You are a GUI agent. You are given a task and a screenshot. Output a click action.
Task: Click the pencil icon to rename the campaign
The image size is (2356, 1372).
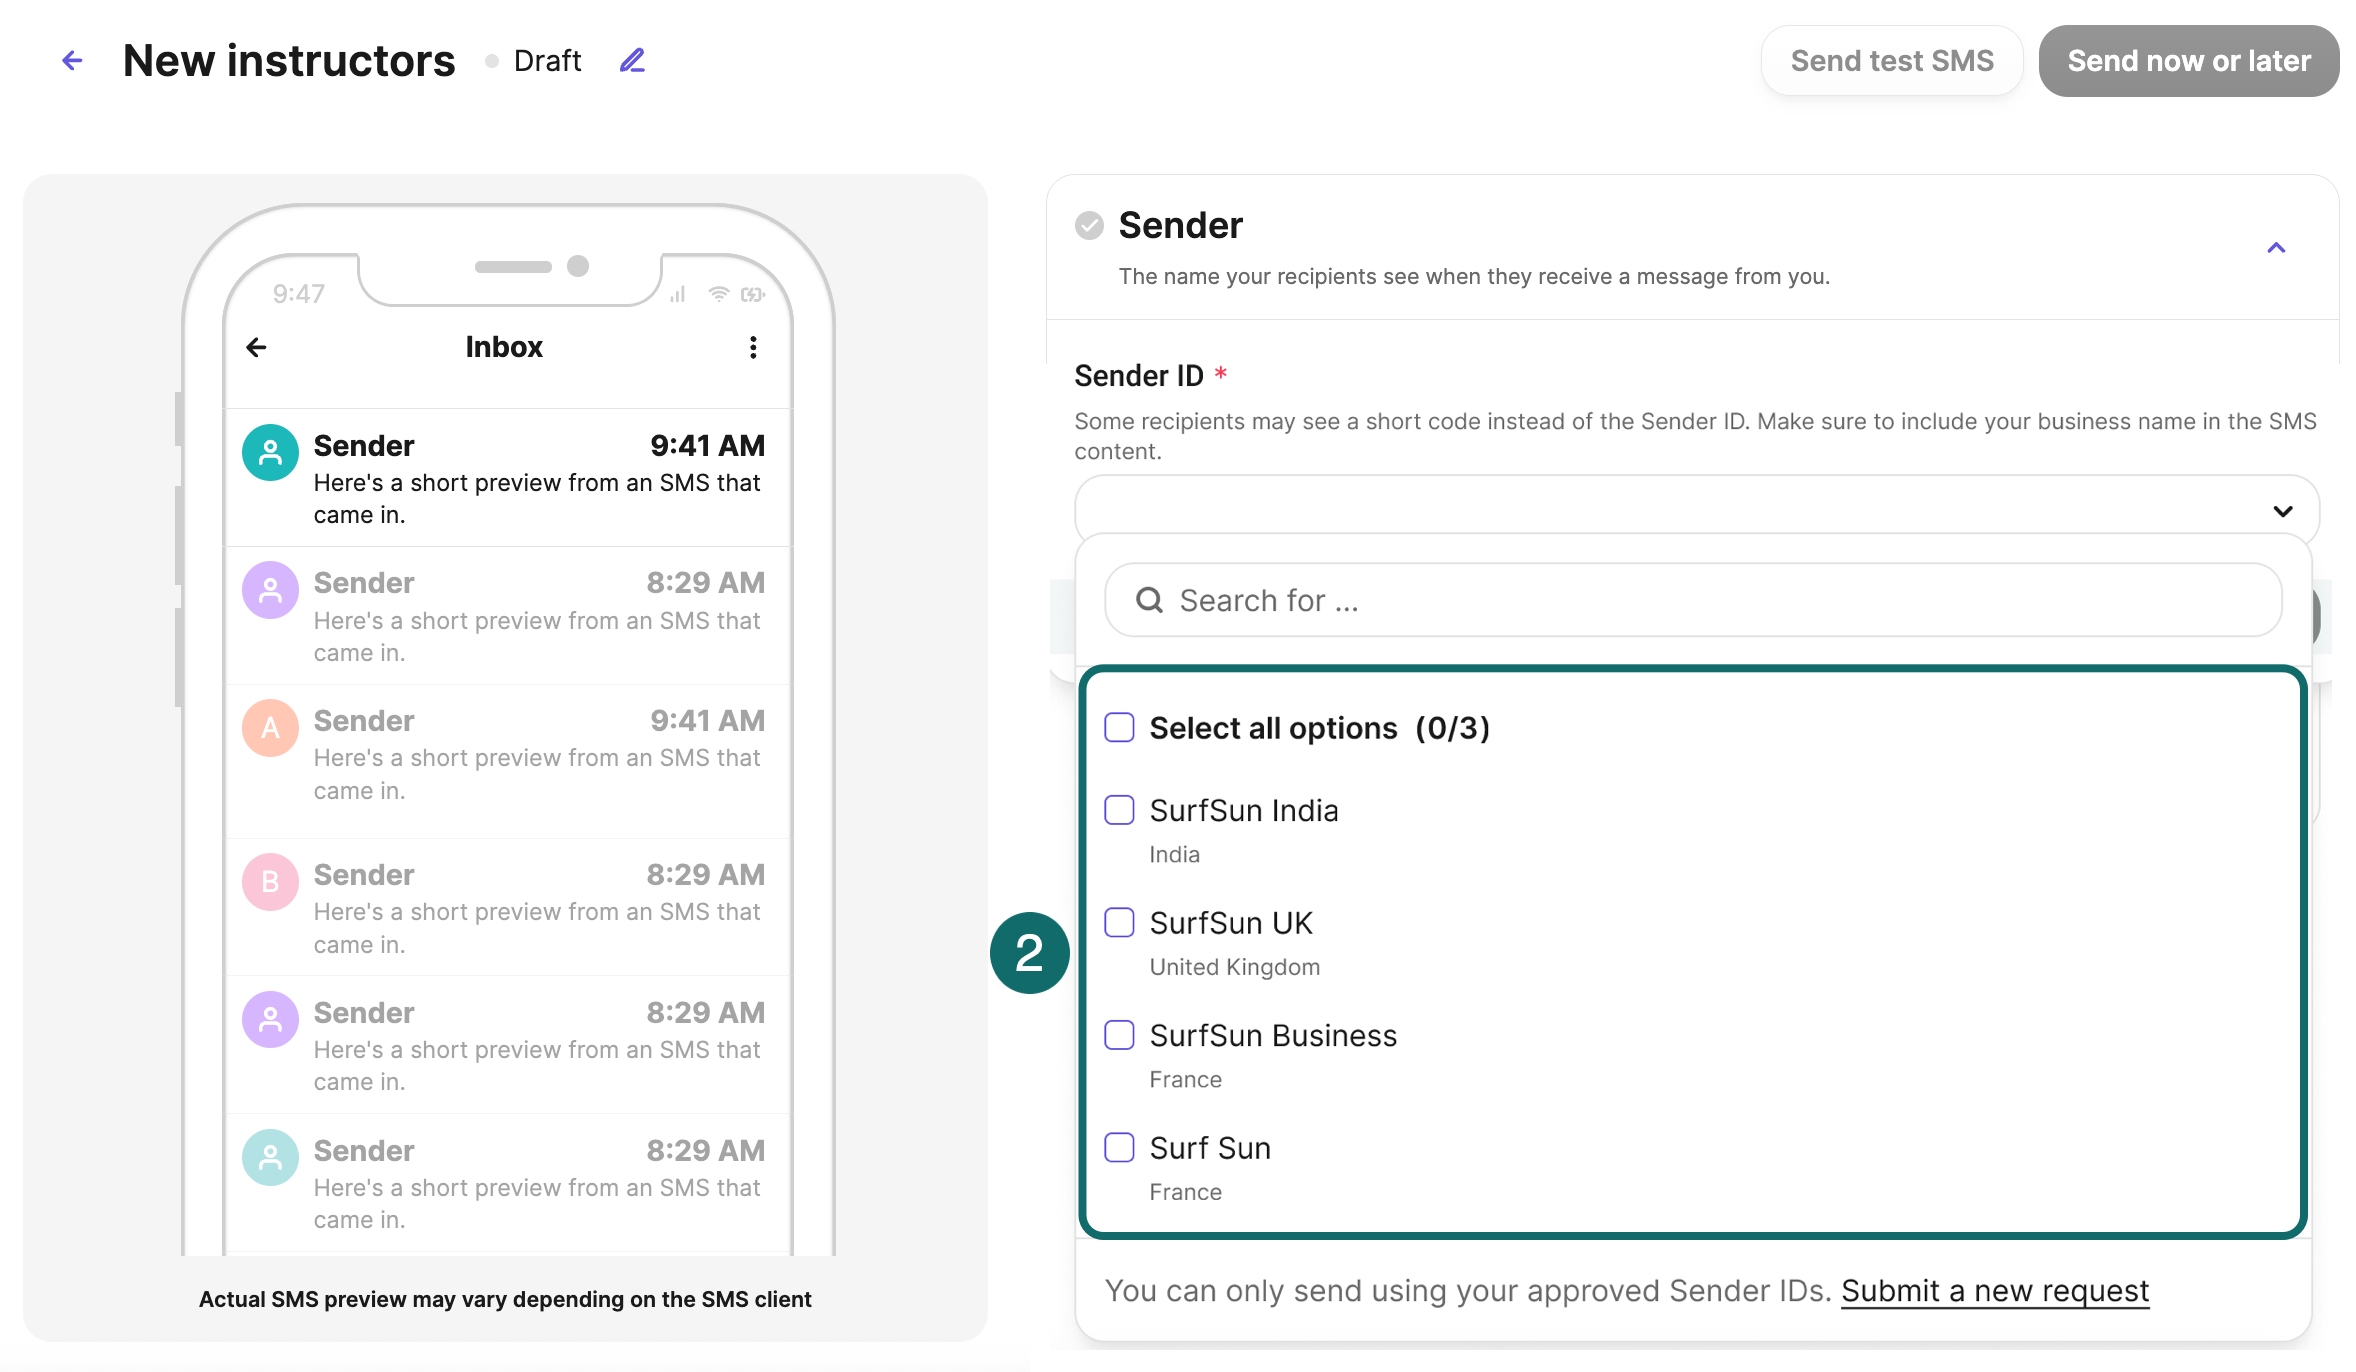pyautogui.click(x=631, y=60)
